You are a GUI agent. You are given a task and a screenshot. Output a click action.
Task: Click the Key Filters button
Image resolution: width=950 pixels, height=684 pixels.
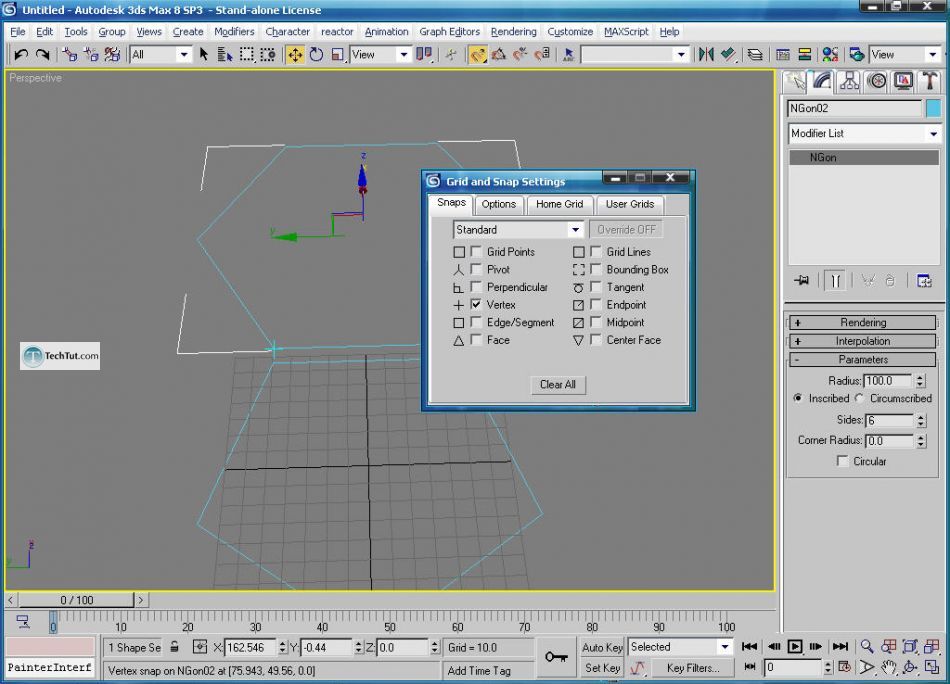pyautogui.click(x=694, y=668)
